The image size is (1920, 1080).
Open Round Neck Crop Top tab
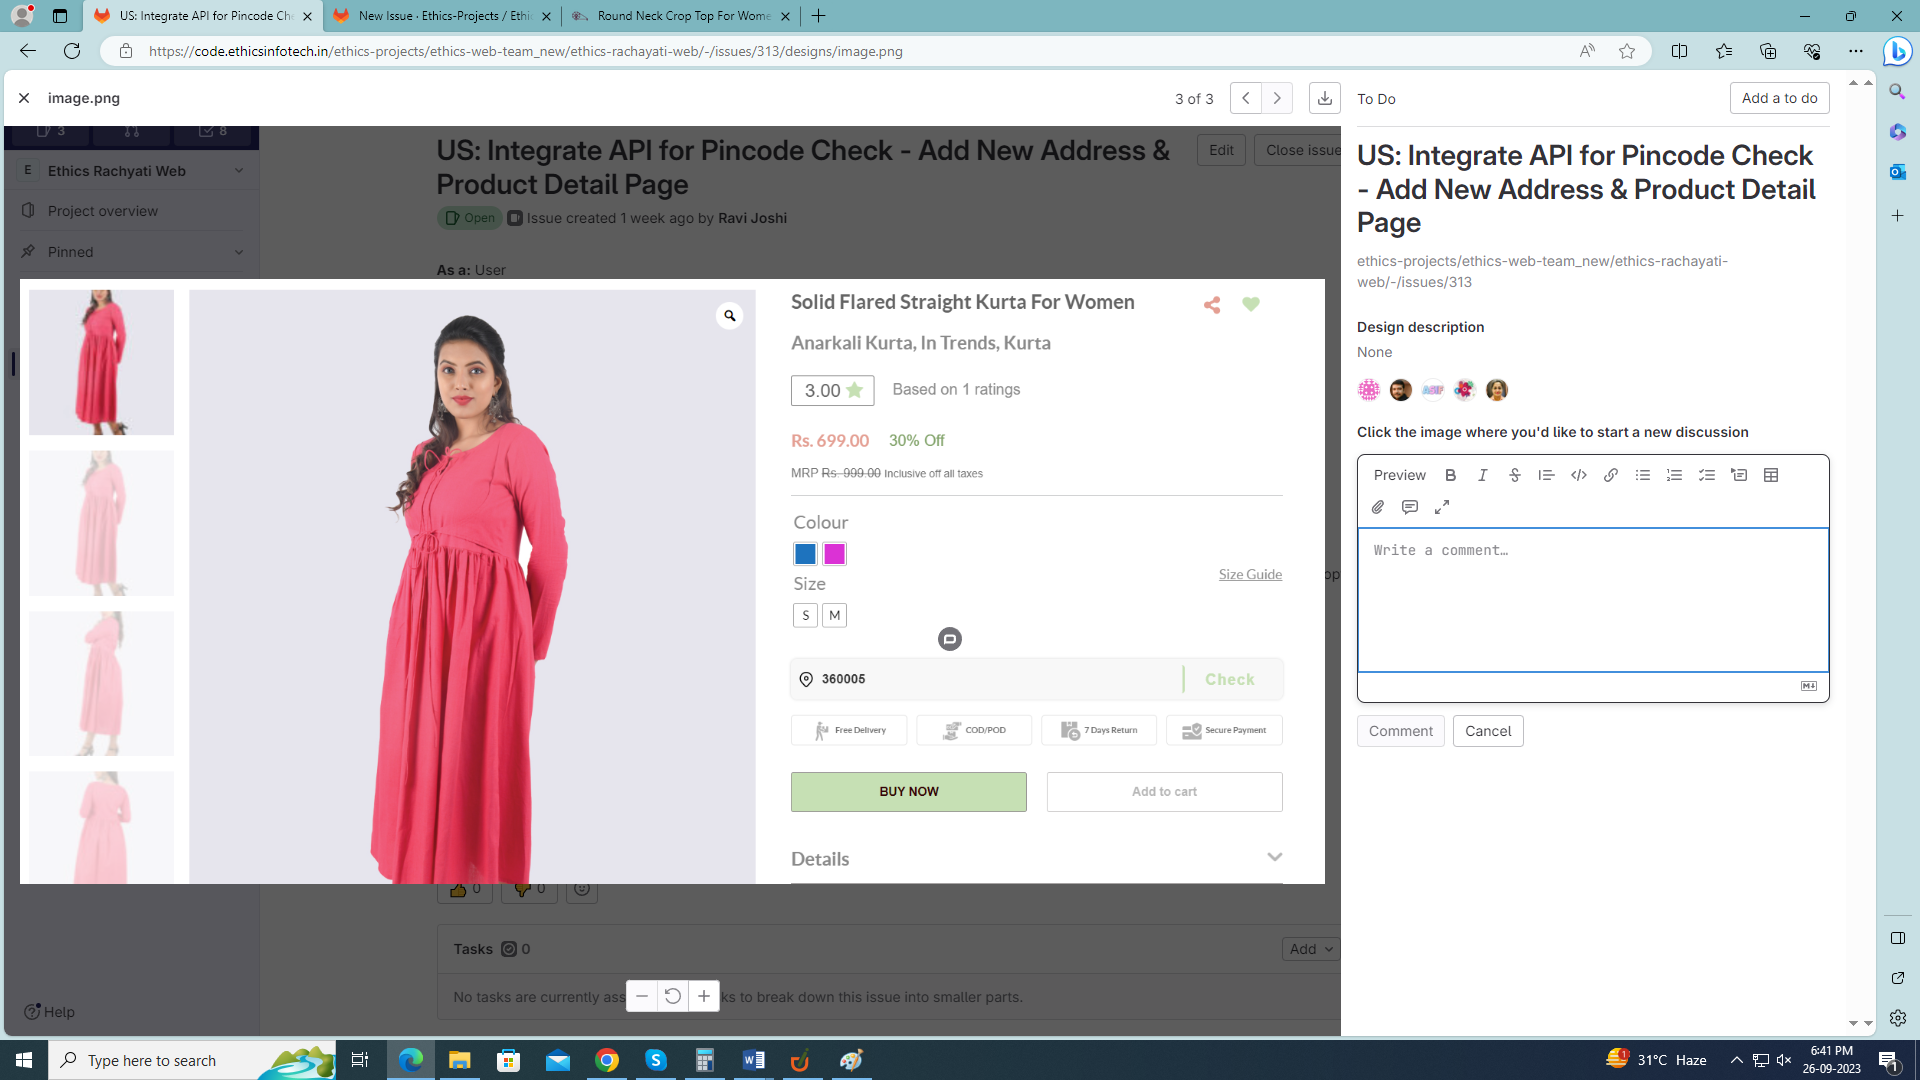(682, 16)
